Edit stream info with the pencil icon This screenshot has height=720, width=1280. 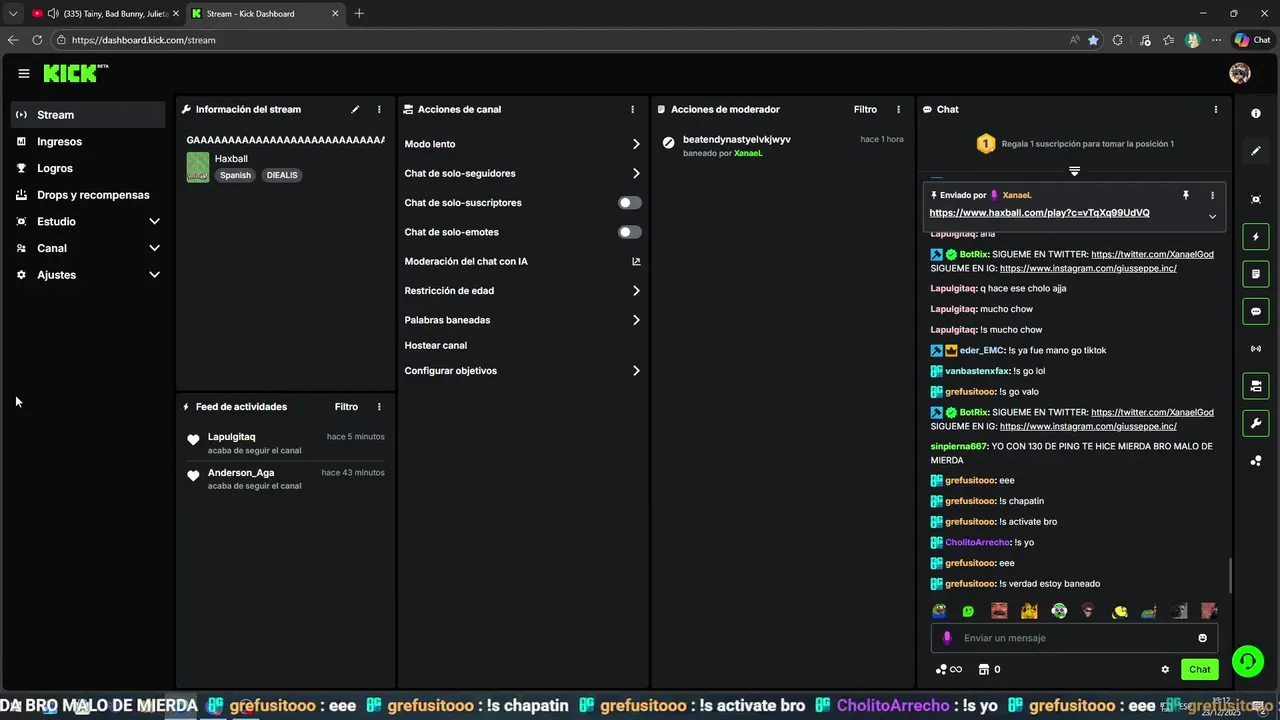click(355, 109)
